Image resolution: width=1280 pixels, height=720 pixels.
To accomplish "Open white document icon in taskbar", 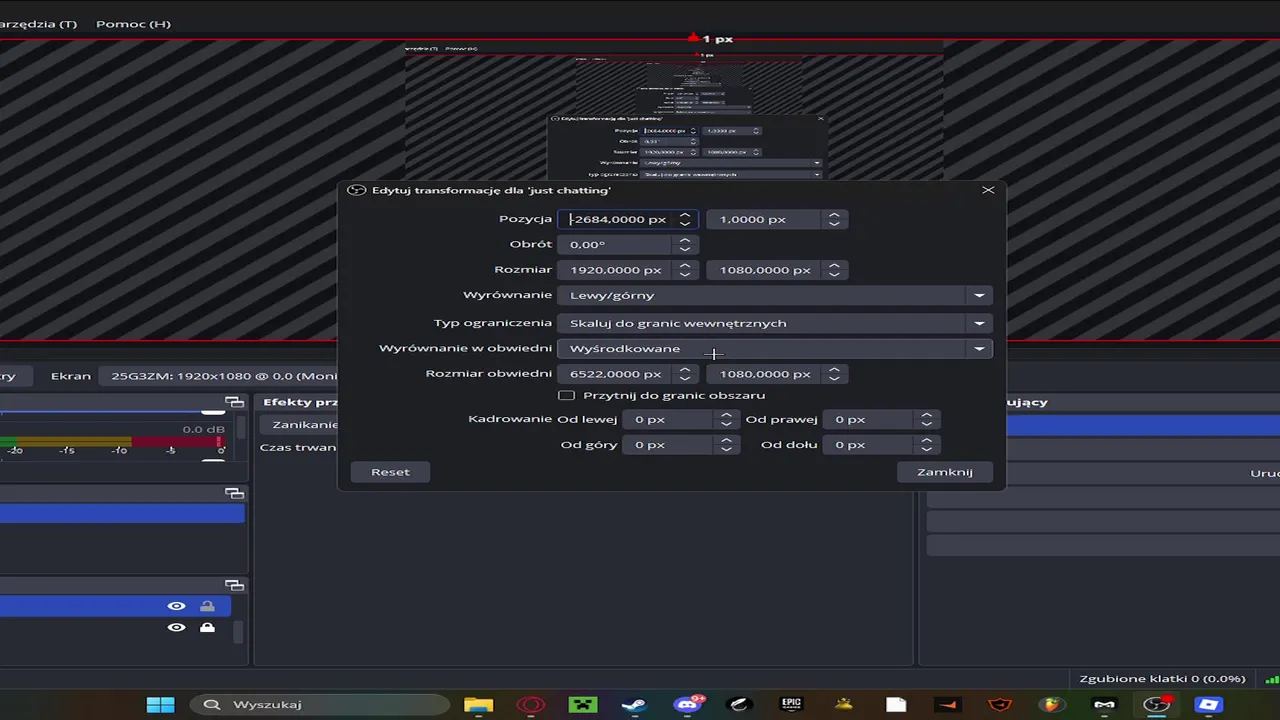I will tap(895, 704).
